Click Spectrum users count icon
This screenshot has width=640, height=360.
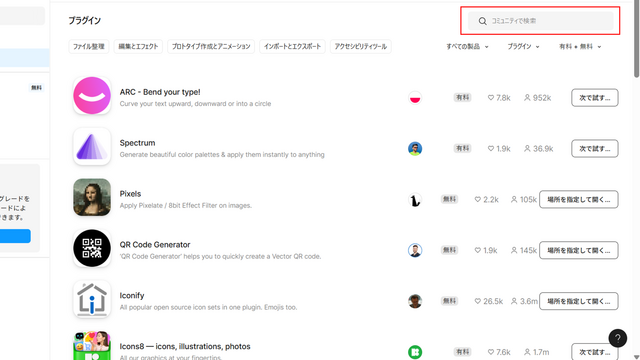527,149
